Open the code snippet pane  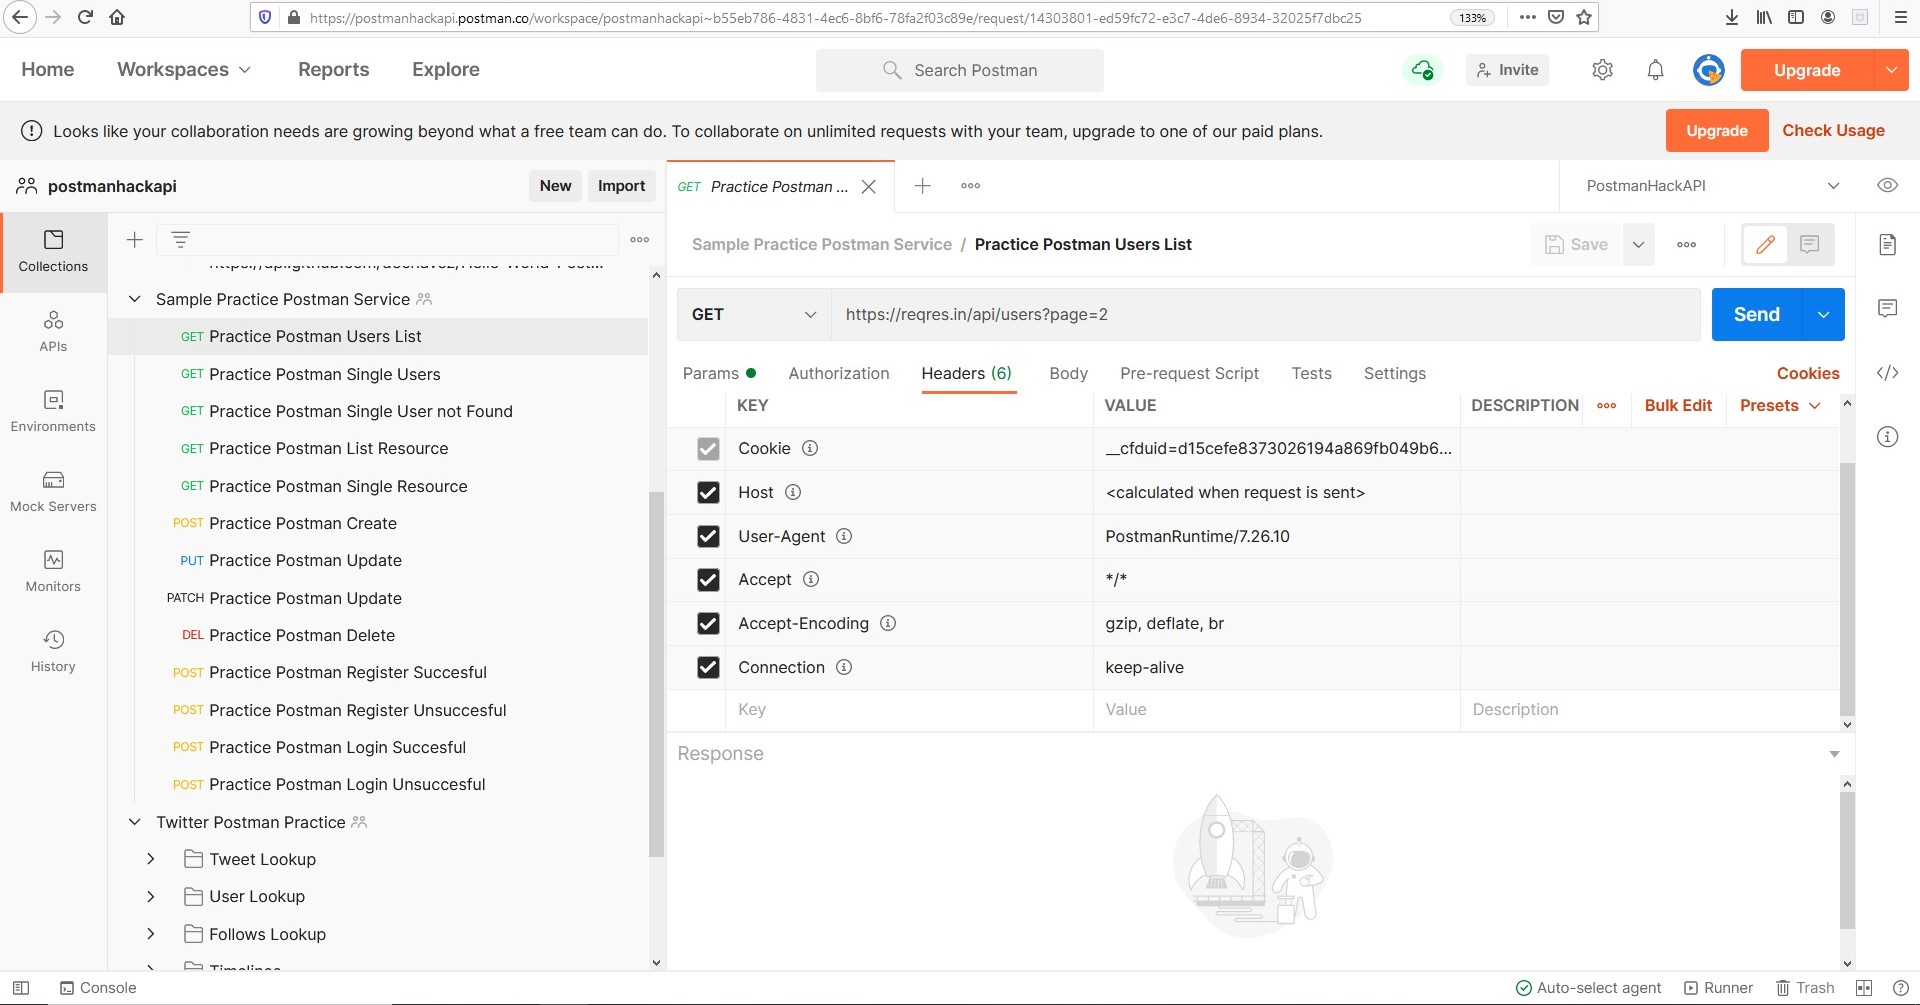click(x=1887, y=373)
